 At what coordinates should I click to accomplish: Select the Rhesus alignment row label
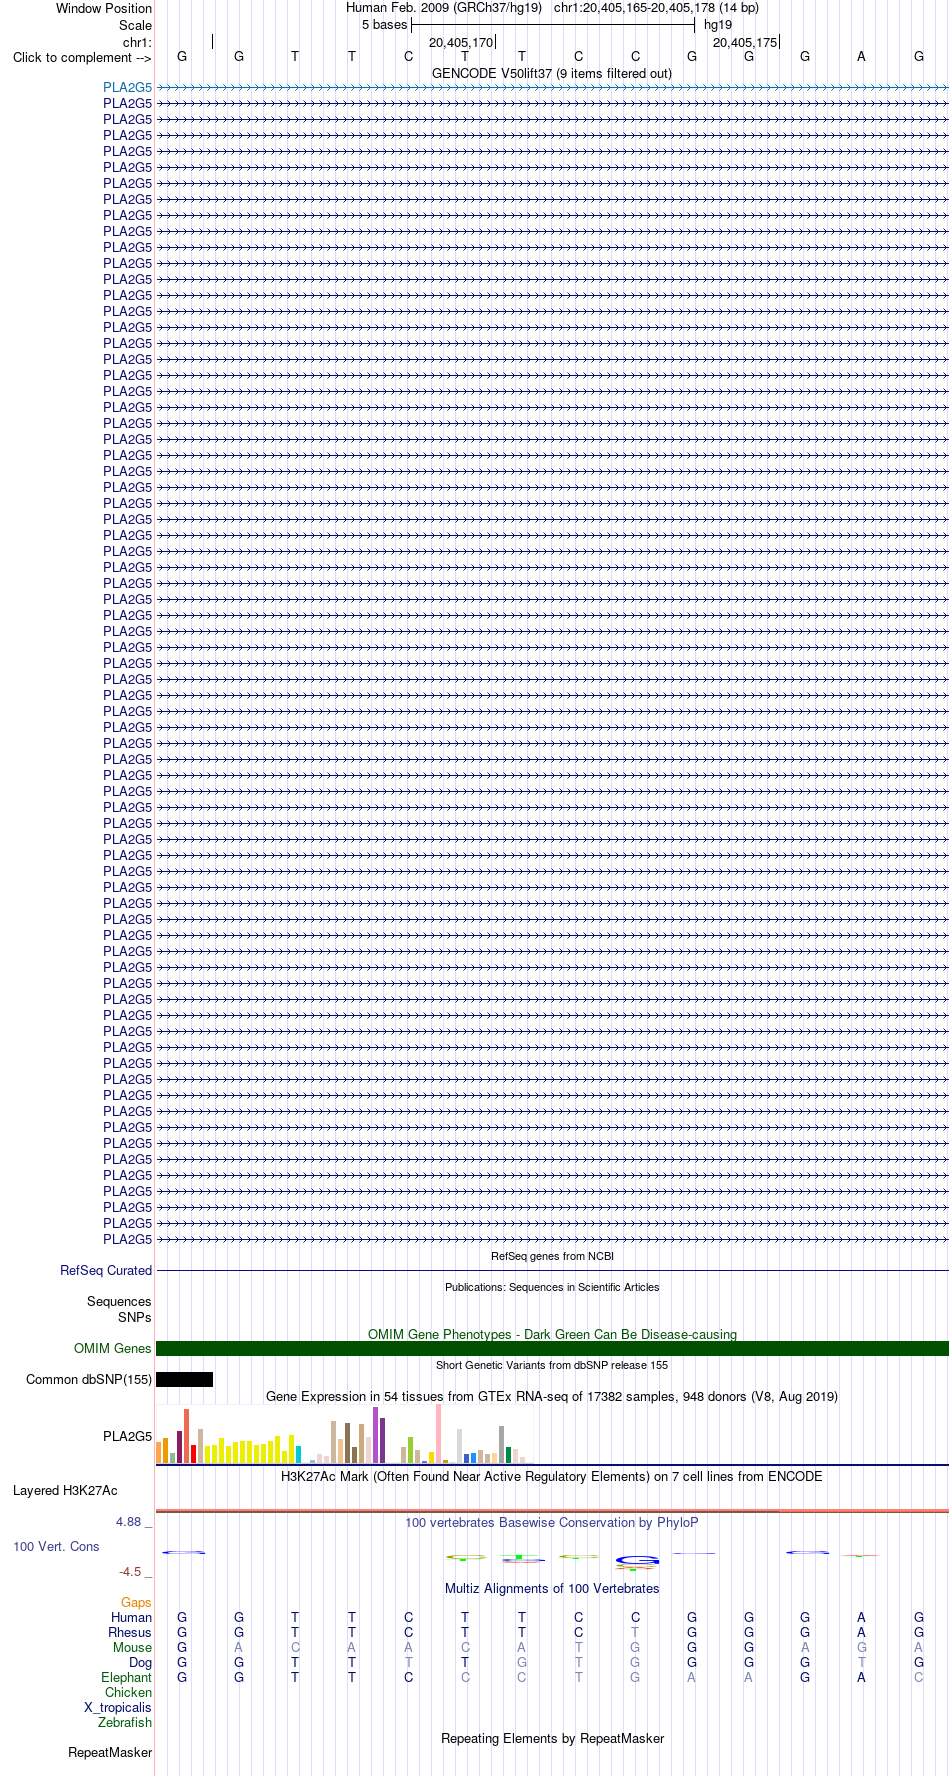point(130,1633)
